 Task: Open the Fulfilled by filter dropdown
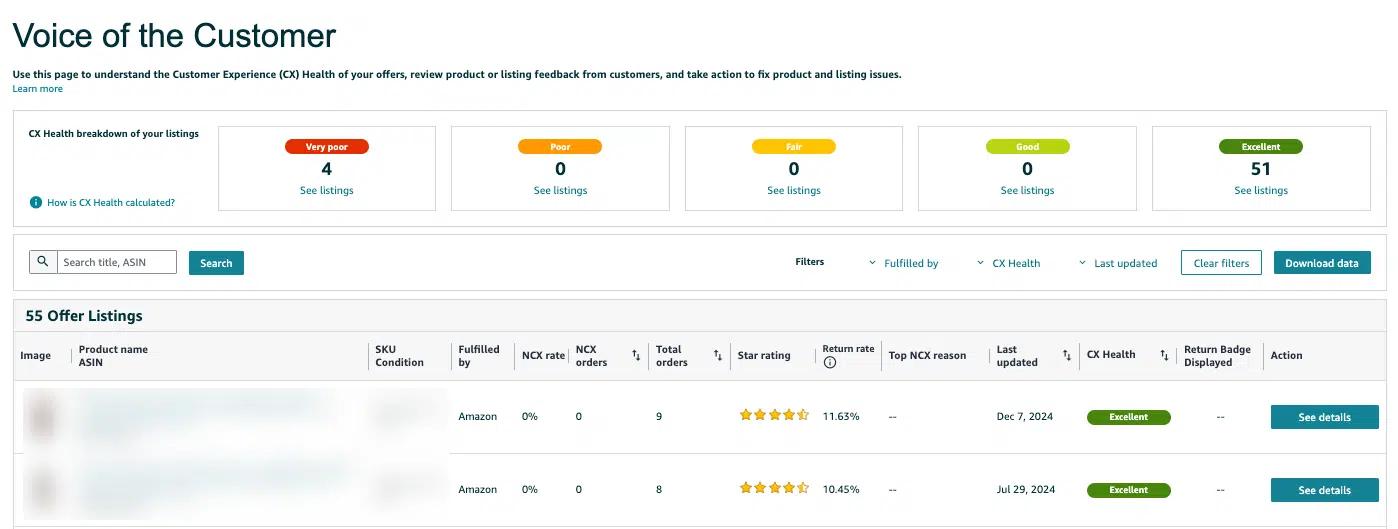click(904, 263)
